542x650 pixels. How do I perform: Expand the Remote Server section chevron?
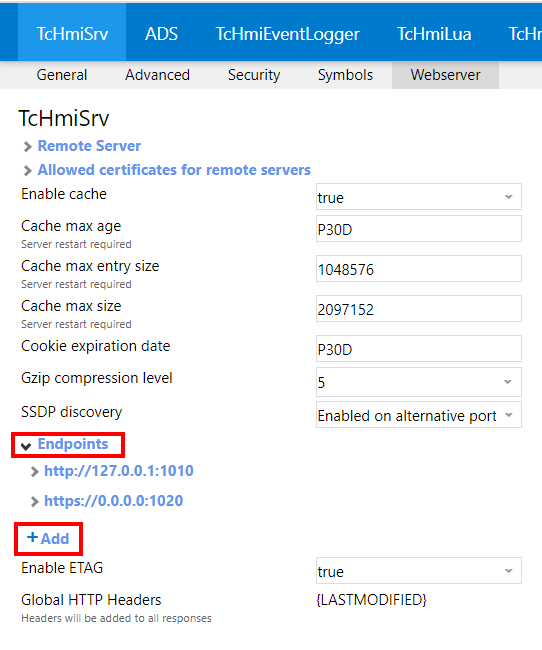pos(27,147)
